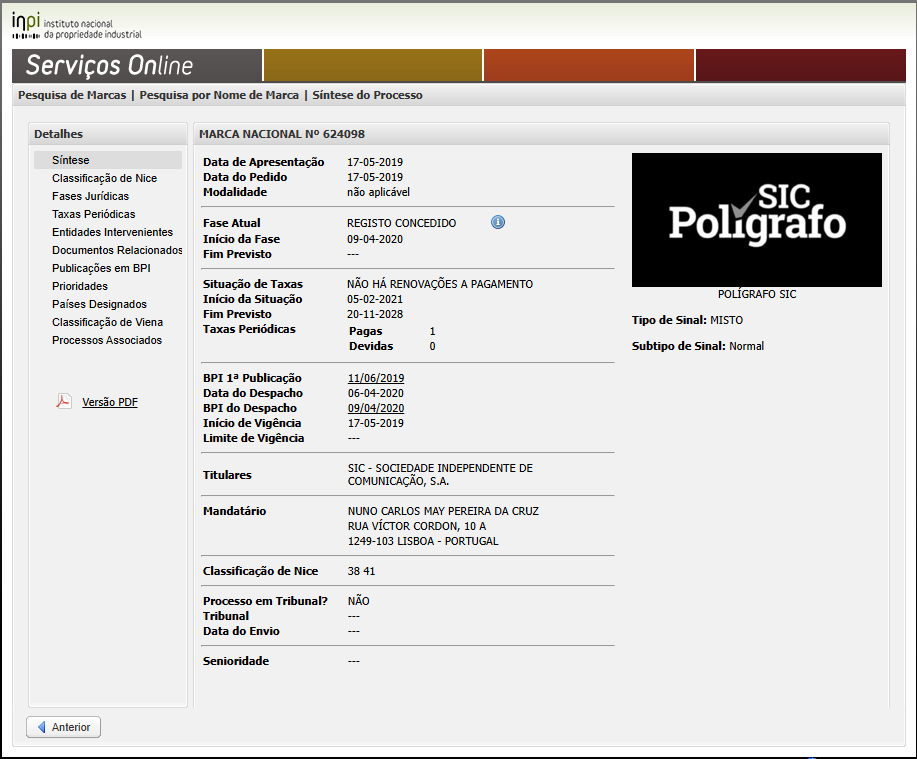917x759 pixels.
Task: Click the Anterior button's back arrow icon
Action: point(41,727)
